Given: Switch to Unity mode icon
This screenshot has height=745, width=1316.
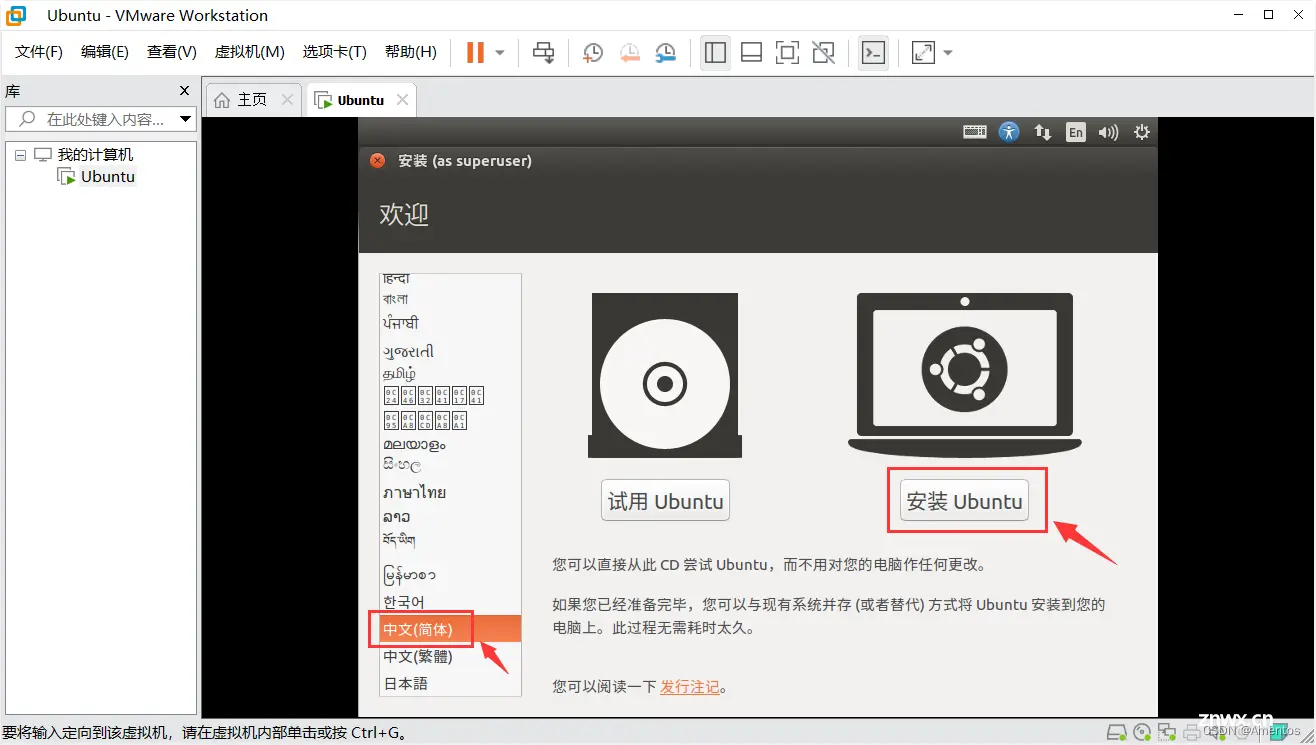Looking at the screenshot, I should (823, 52).
